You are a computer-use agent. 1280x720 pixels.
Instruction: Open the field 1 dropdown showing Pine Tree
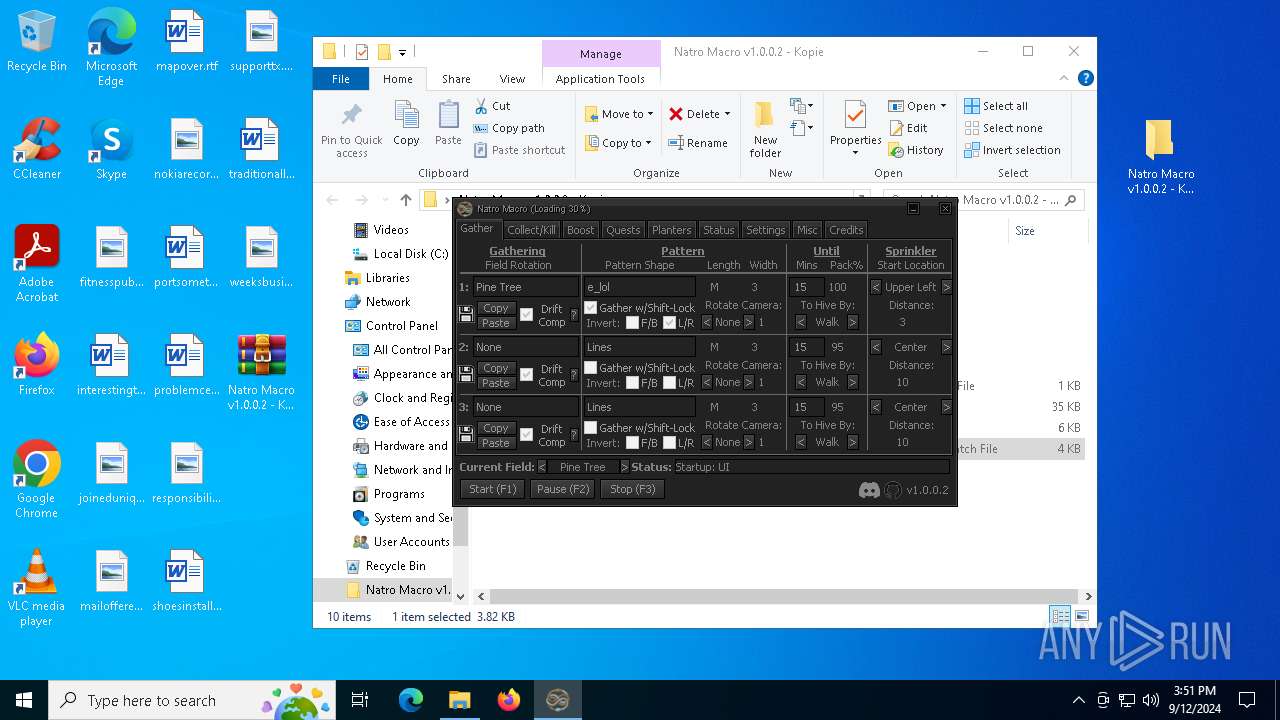526,287
